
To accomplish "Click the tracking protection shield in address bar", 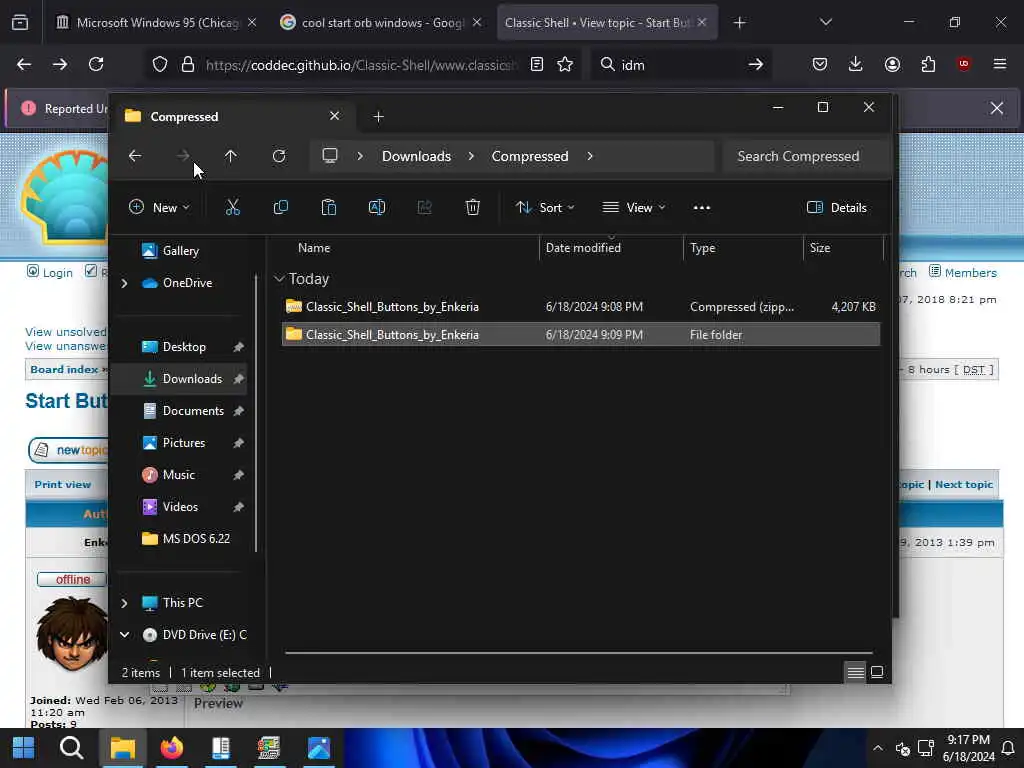I will pyautogui.click(x=160, y=64).
